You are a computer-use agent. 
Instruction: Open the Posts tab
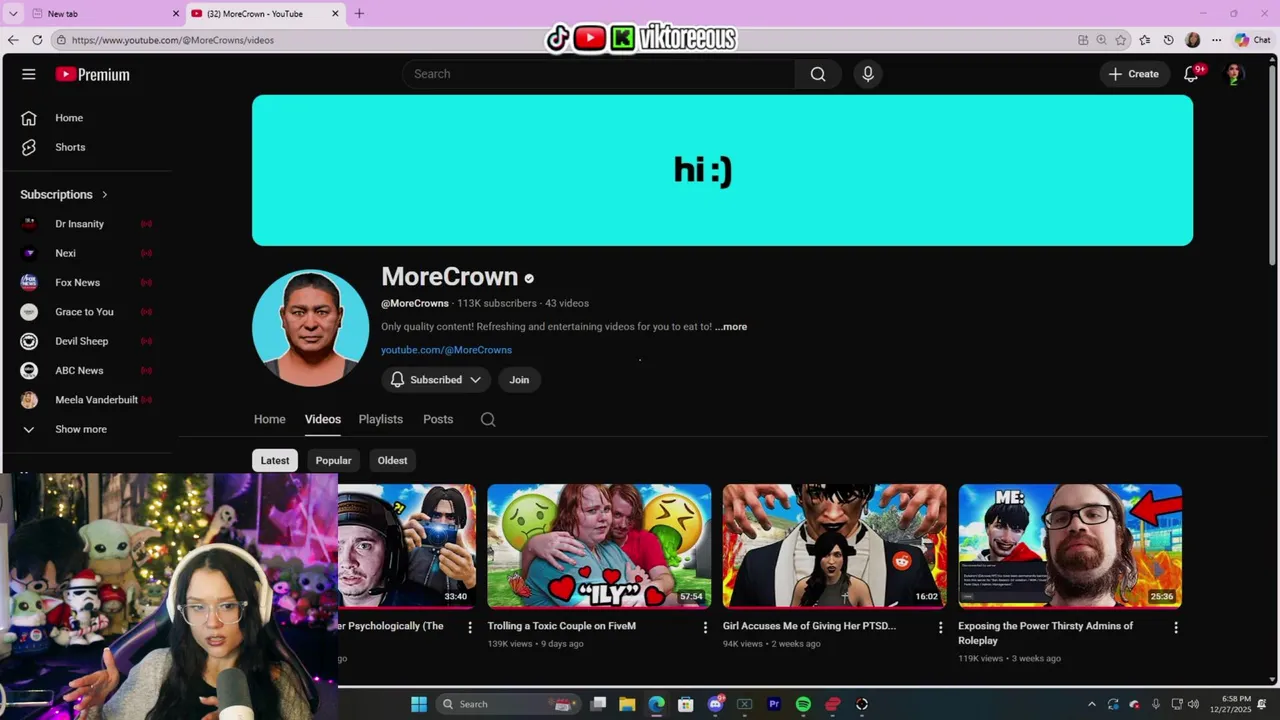pyautogui.click(x=438, y=419)
